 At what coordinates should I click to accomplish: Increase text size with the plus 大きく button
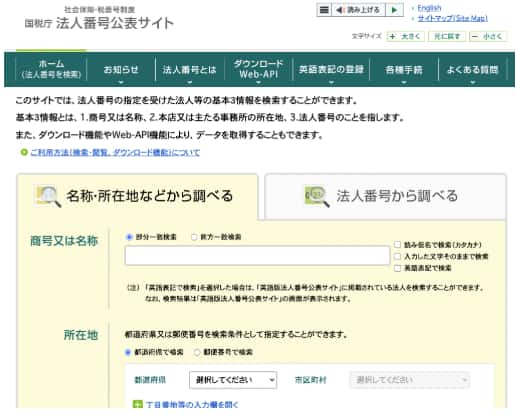click(x=406, y=36)
